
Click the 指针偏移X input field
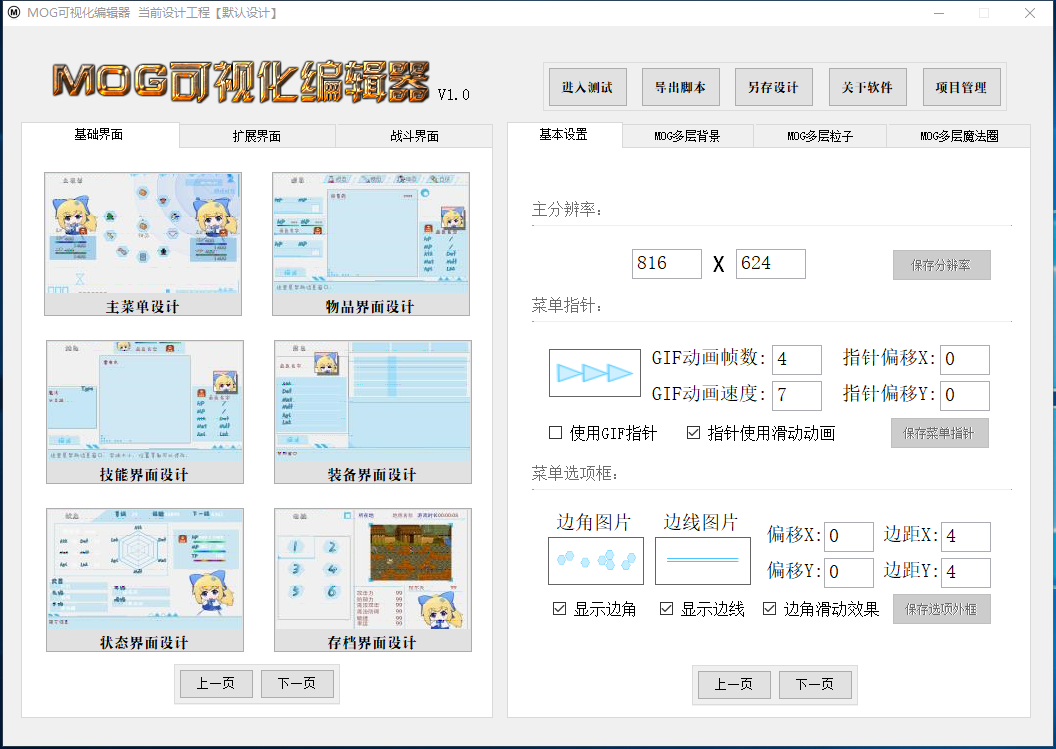[x=965, y=360]
